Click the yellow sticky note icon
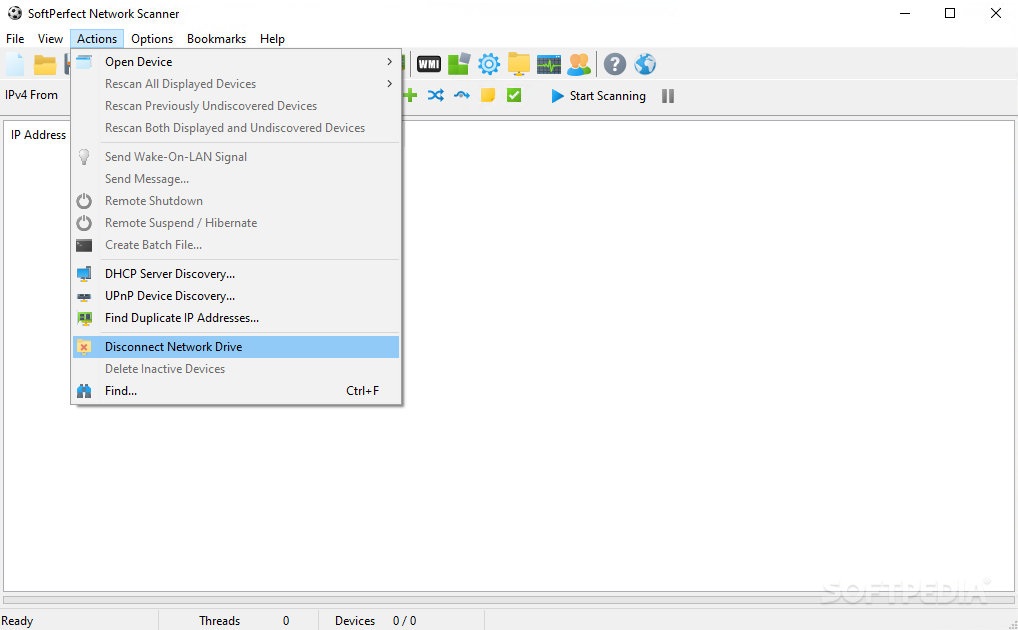Screen dimensions: 1018x630 488,95
